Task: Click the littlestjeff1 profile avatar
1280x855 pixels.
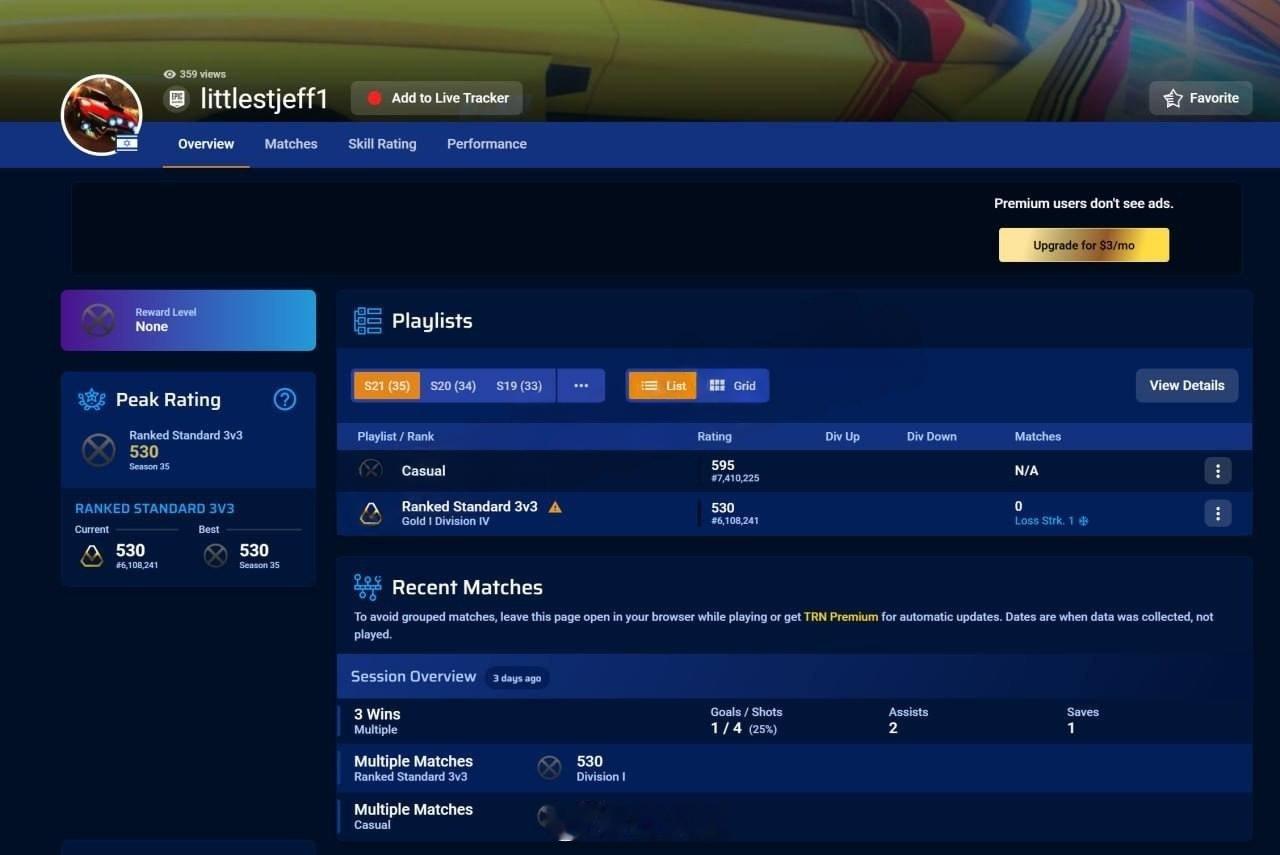Action: [102, 114]
